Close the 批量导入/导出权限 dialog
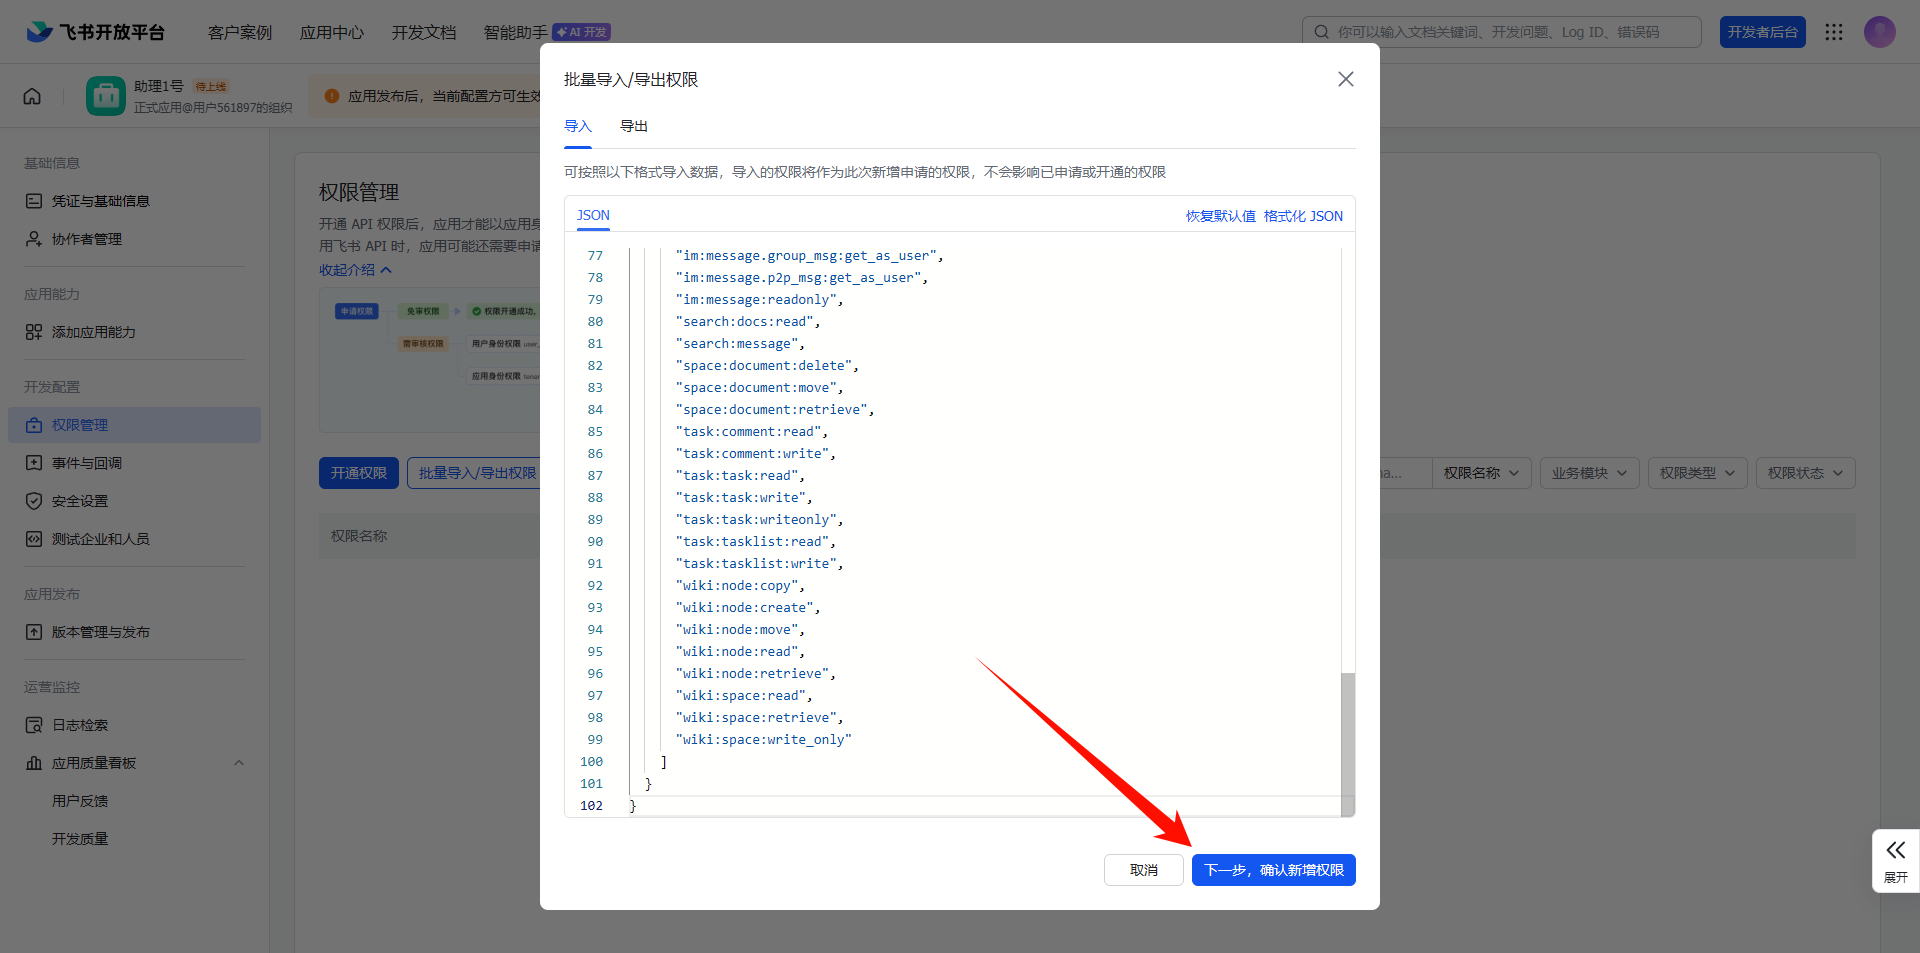This screenshot has width=1920, height=953. coord(1345,79)
